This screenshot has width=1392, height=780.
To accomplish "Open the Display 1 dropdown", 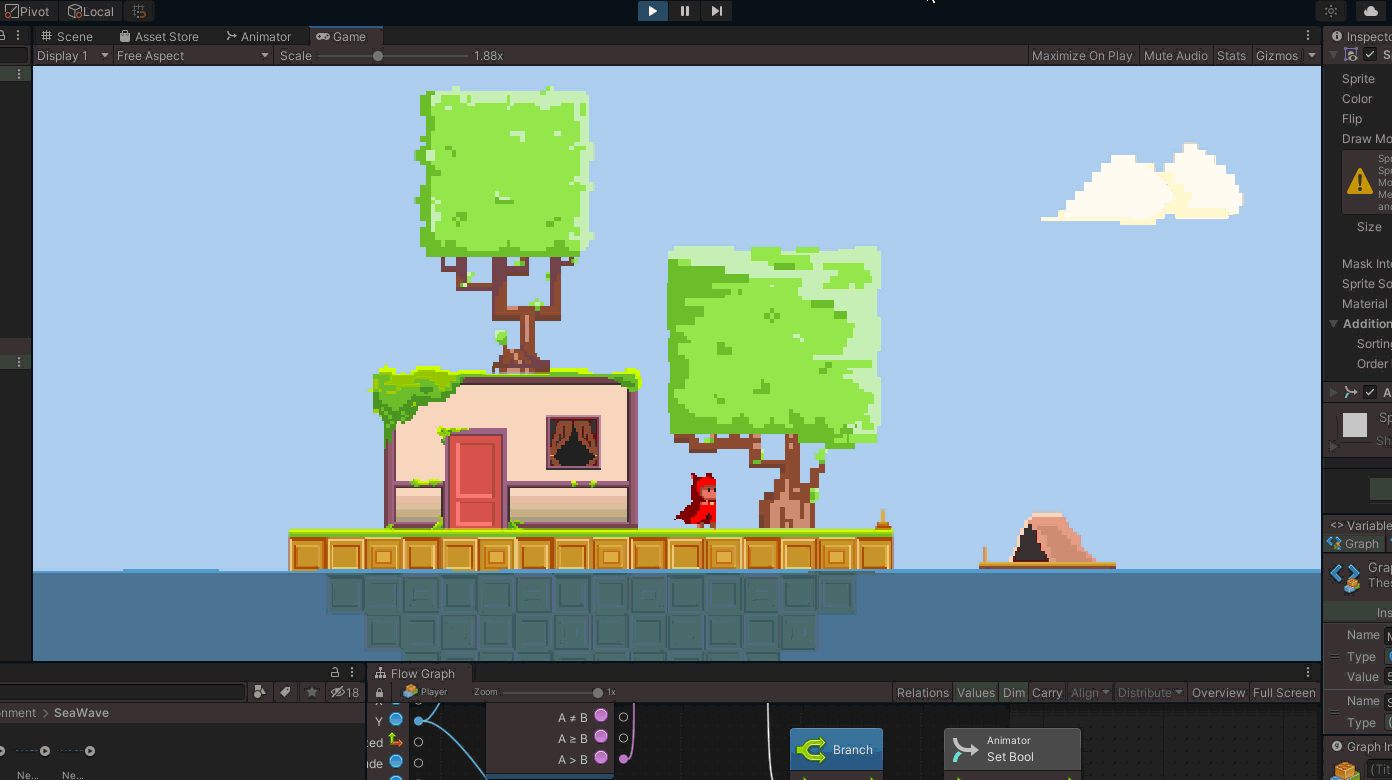I will [72, 56].
